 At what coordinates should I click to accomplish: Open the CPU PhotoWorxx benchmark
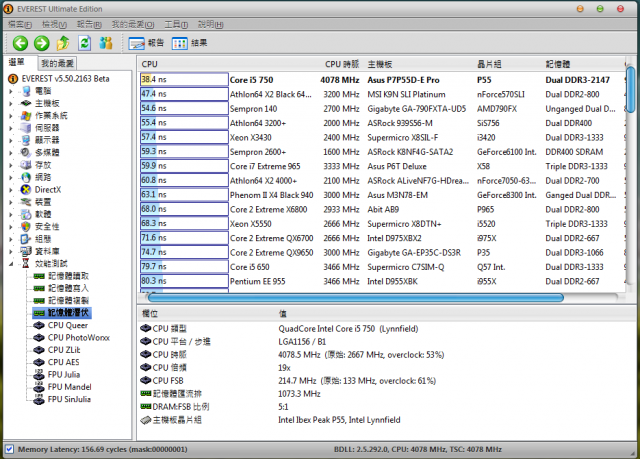point(72,337)
